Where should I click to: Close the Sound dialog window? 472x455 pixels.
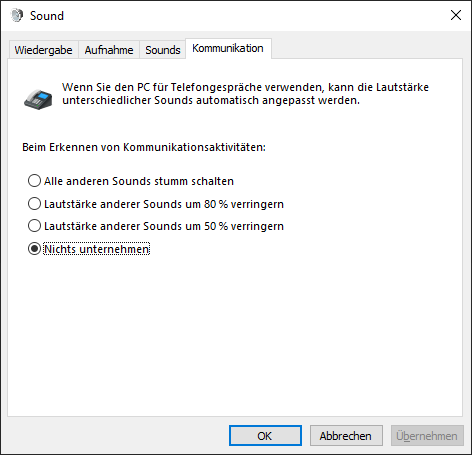pos(456,15)
